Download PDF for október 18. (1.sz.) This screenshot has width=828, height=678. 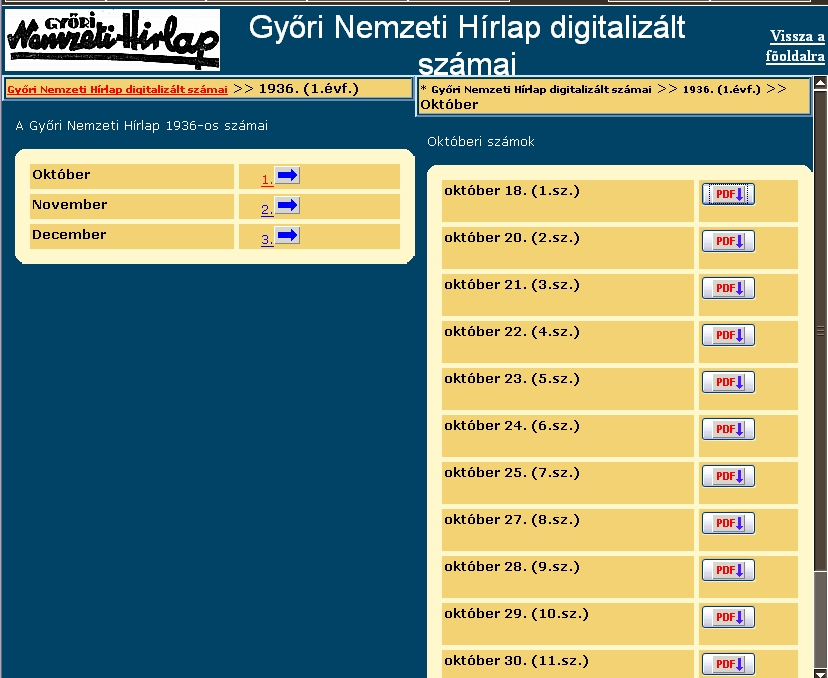[x=728, y=194]
